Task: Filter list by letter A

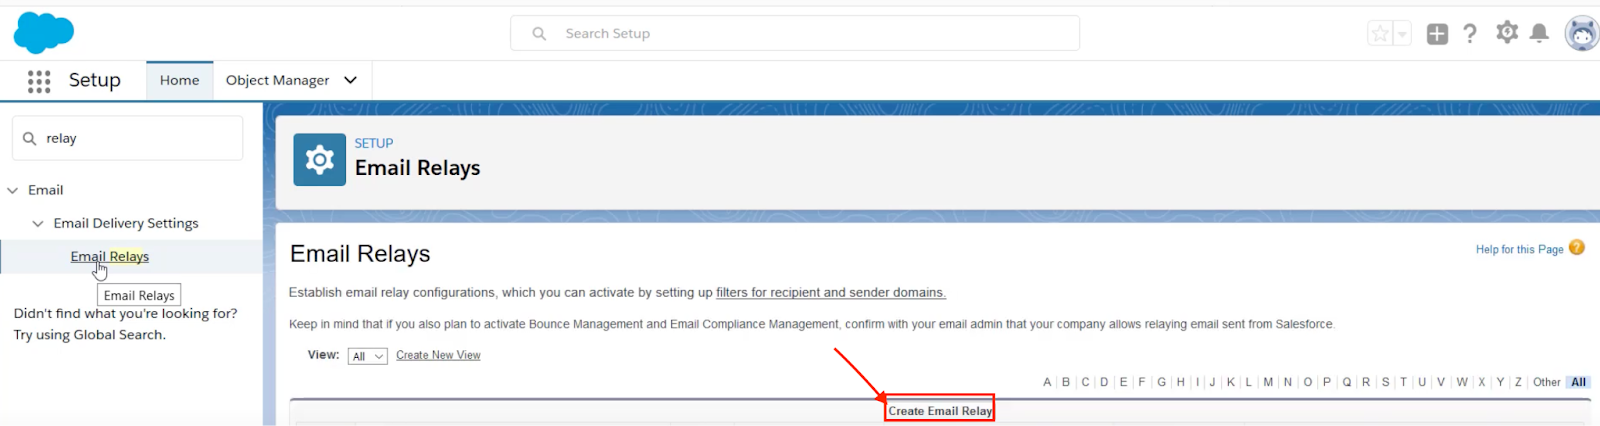Action: (x=1047, y=382)
